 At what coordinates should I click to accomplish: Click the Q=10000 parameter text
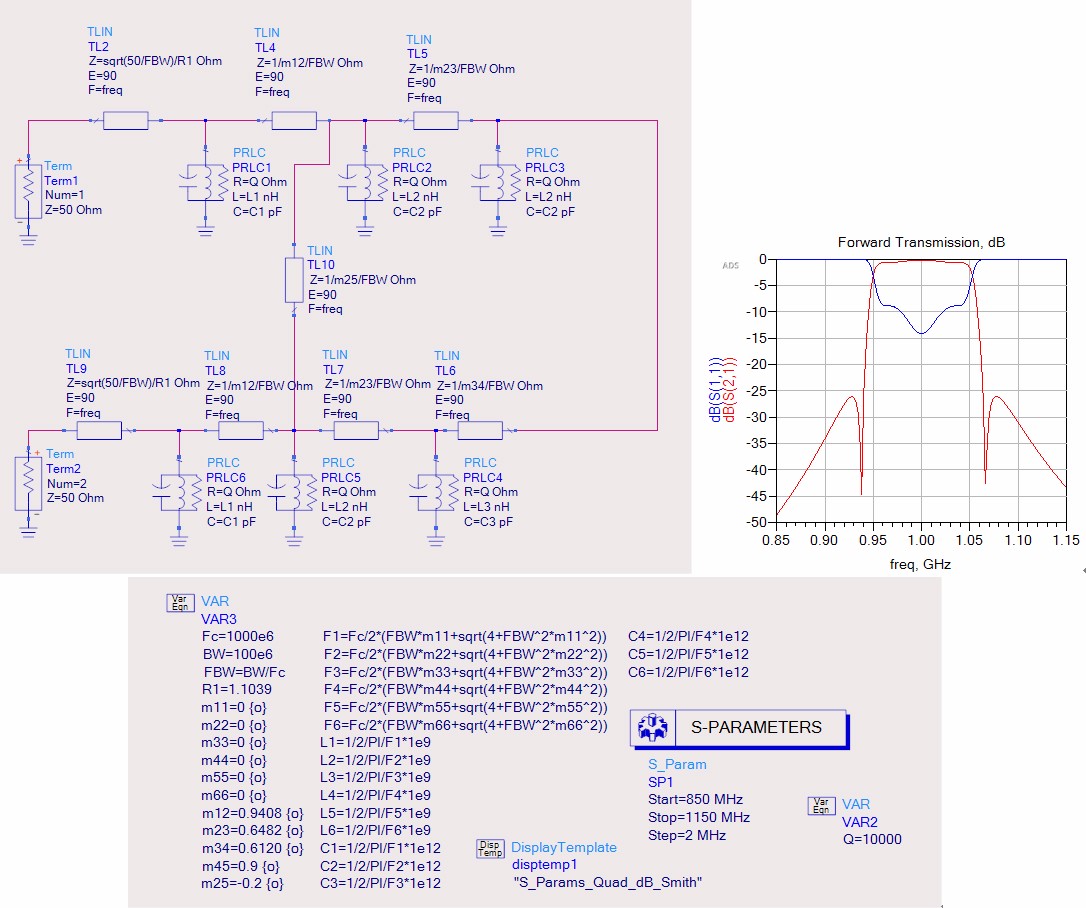[x=872, y=839]
